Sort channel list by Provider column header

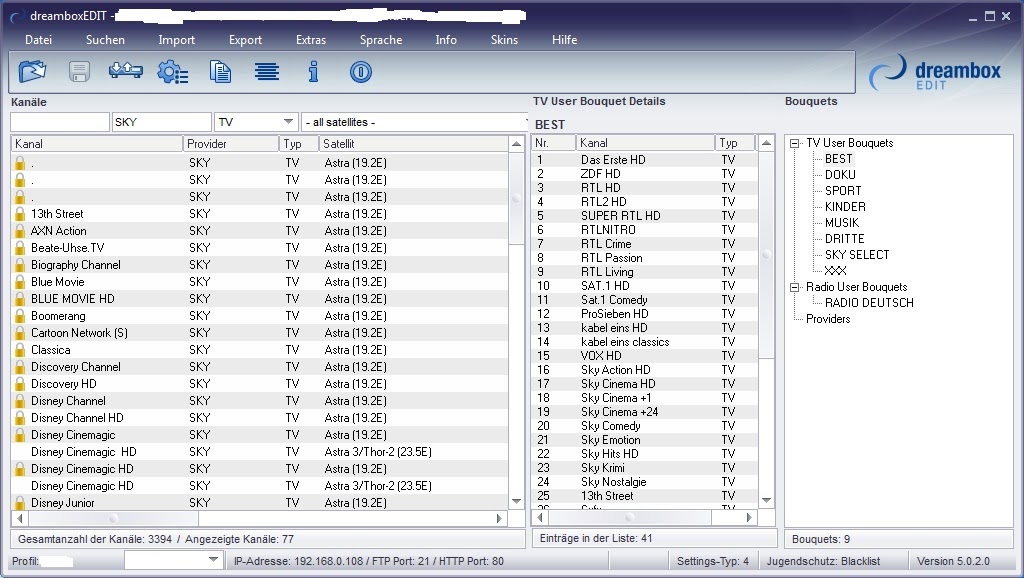[x=231, y=144]
